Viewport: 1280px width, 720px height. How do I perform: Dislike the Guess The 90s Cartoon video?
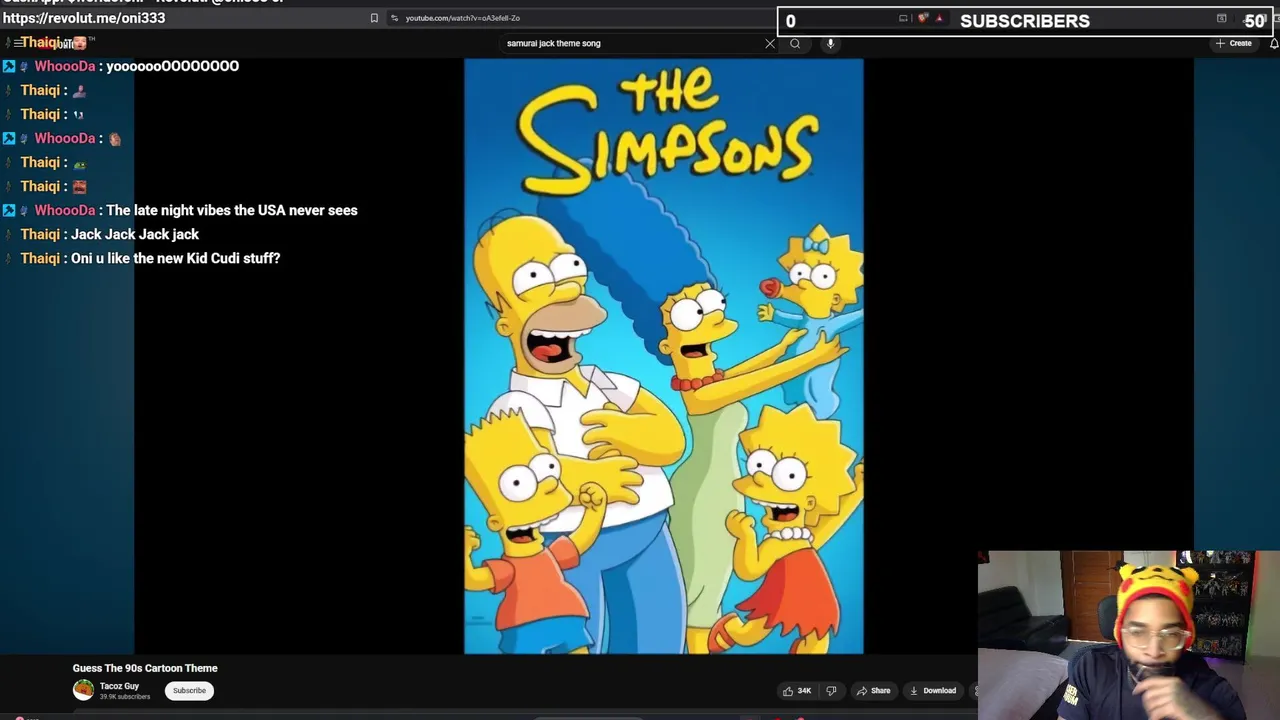pos(831,691)
